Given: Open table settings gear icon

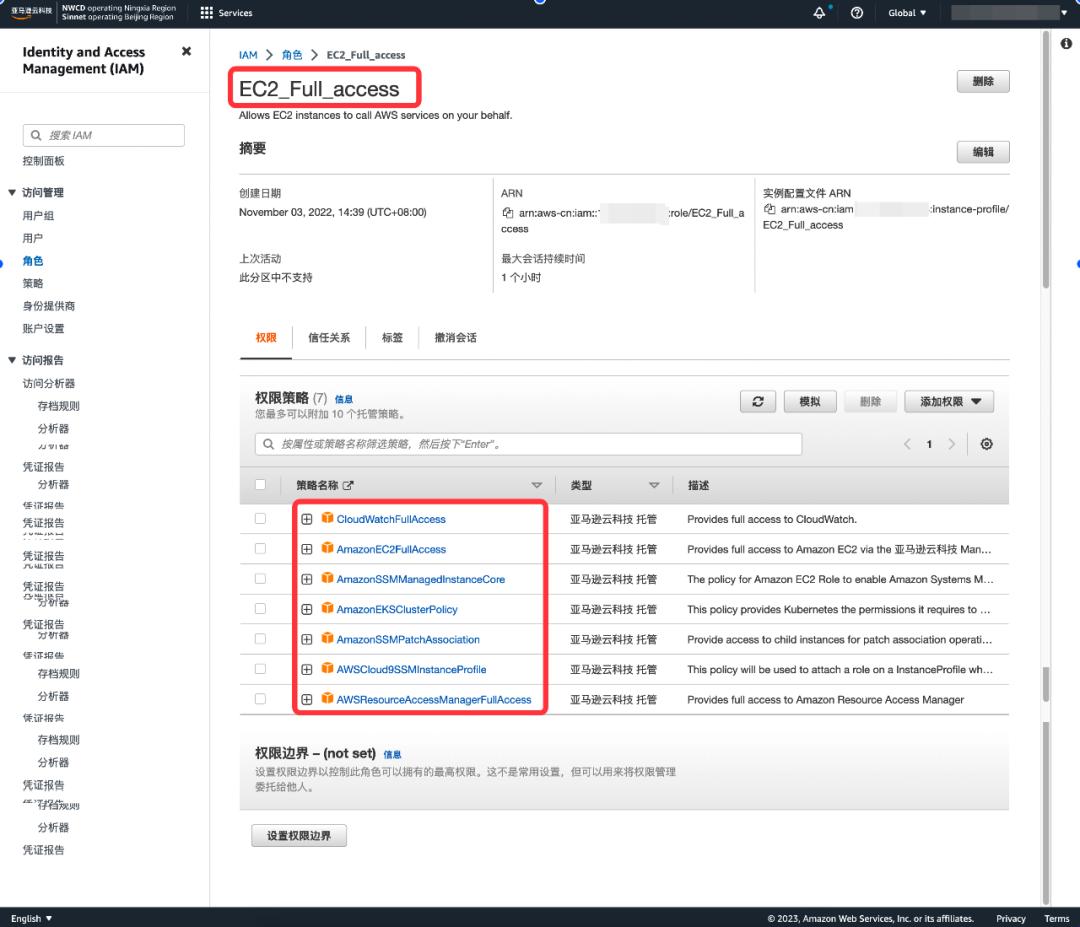Looking at the screenshot, I should 987,444.
